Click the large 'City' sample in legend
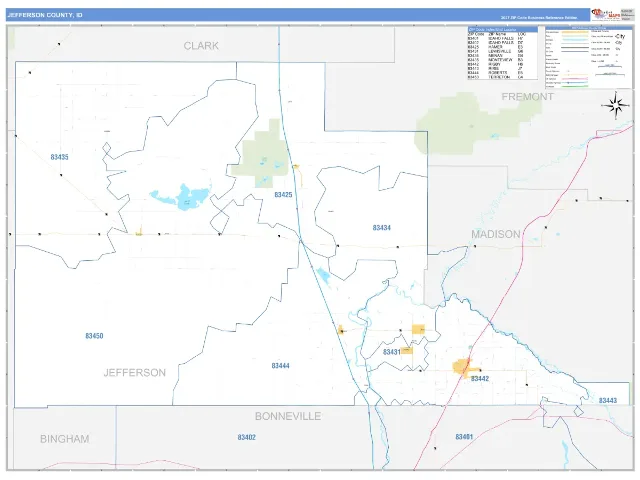The height and width of the screenshot is (480, 640). pos(620,36)
